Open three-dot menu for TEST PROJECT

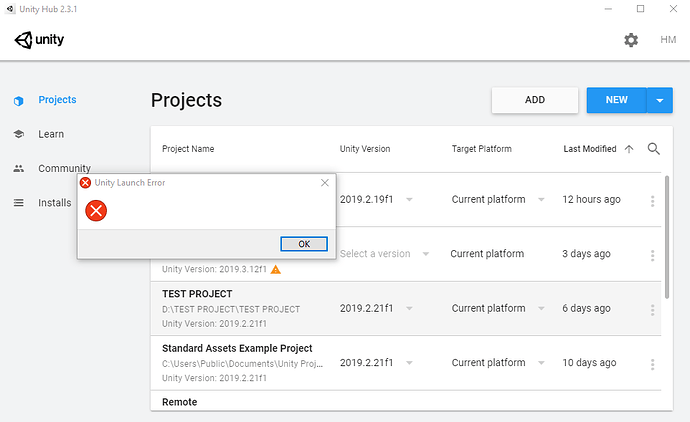pyautogui.click(x=653, y=309)
